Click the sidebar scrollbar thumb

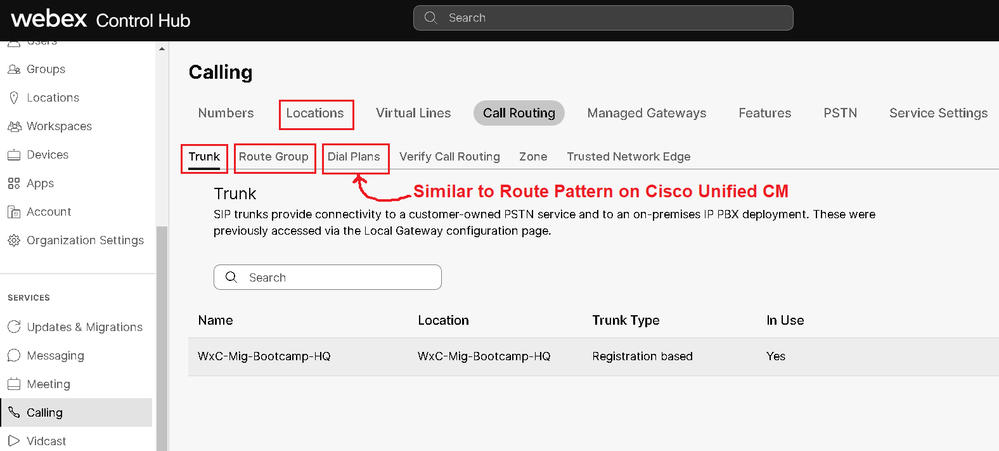pos(161,338)
